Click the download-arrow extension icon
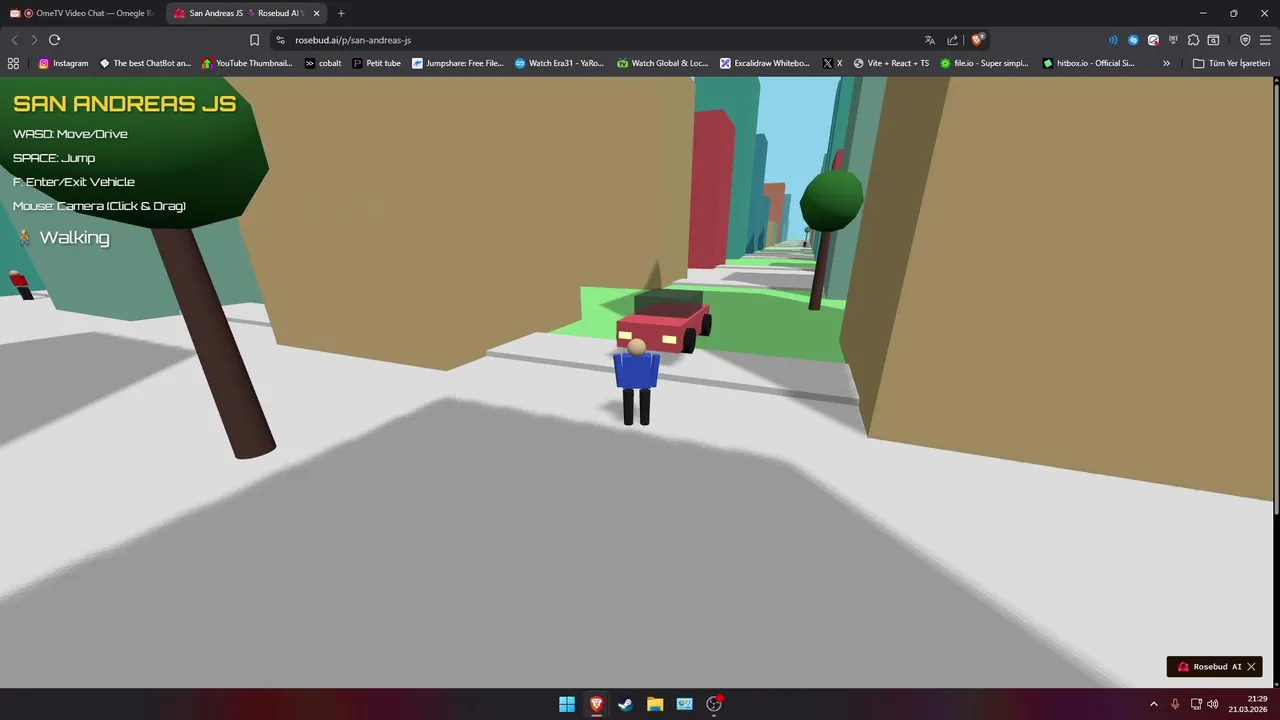1280x720 pixels. 1173,40
